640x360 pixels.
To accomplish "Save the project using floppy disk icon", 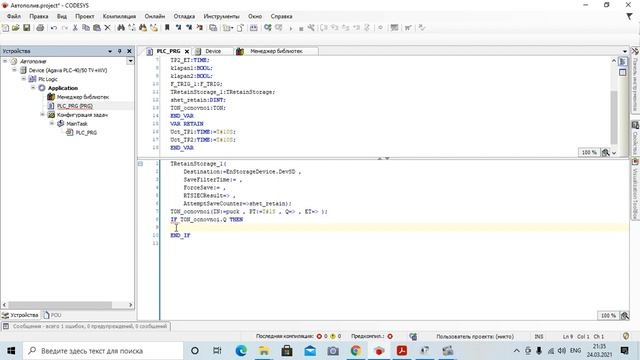I will 27,28.
